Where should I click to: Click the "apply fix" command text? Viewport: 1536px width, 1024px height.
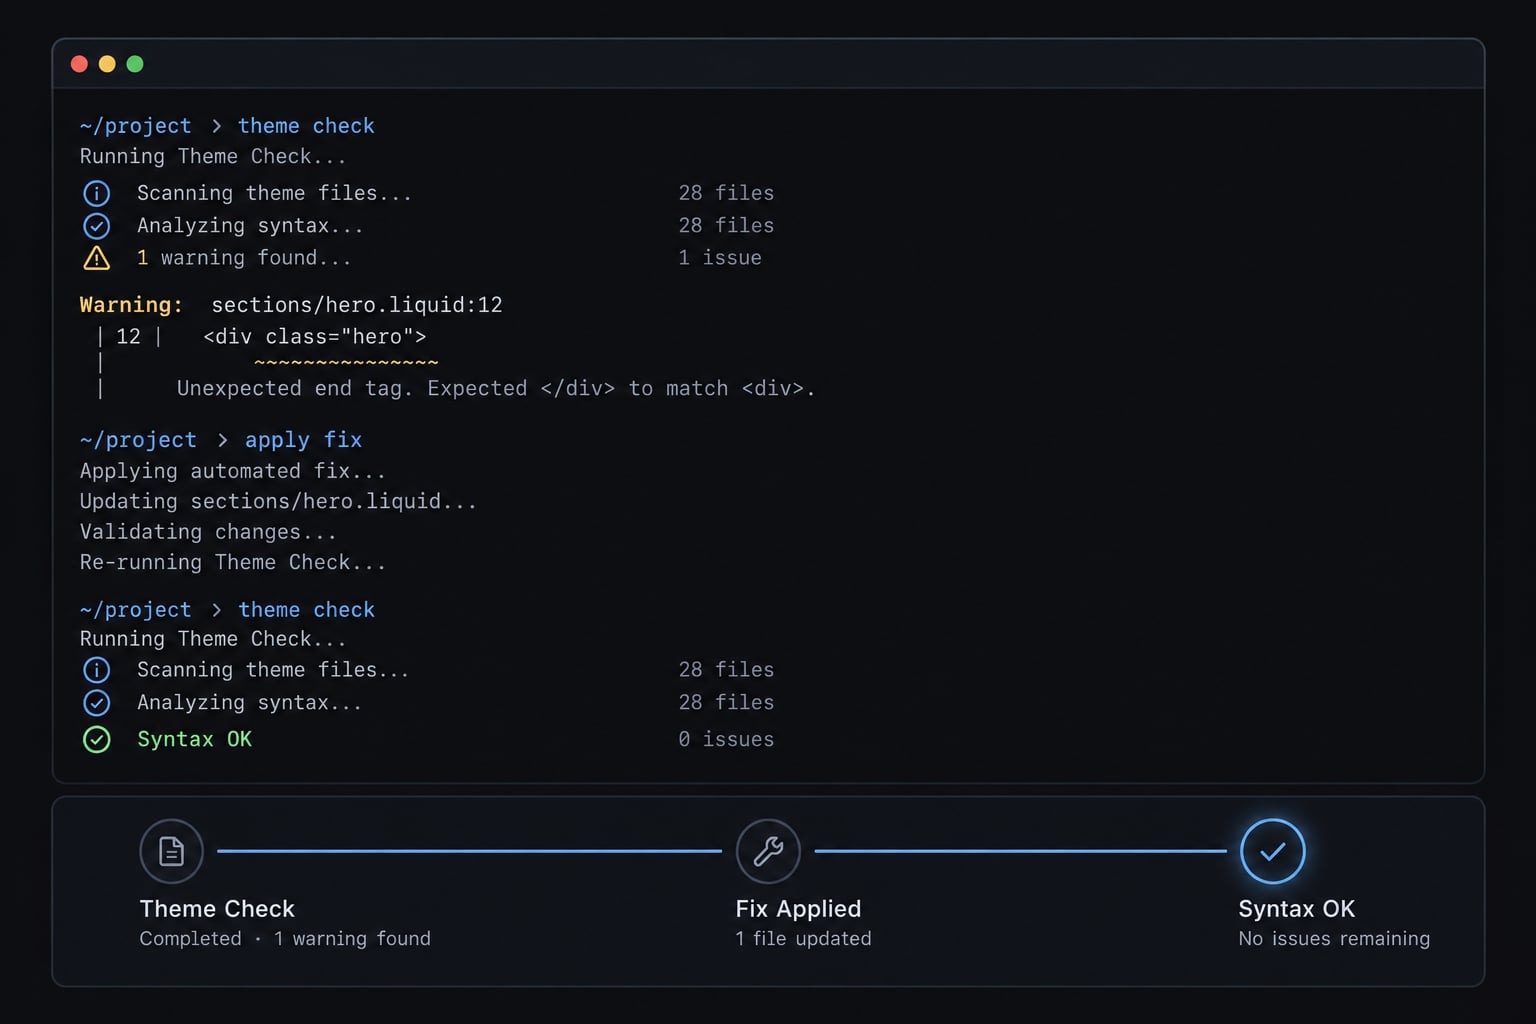coord(303,440)
